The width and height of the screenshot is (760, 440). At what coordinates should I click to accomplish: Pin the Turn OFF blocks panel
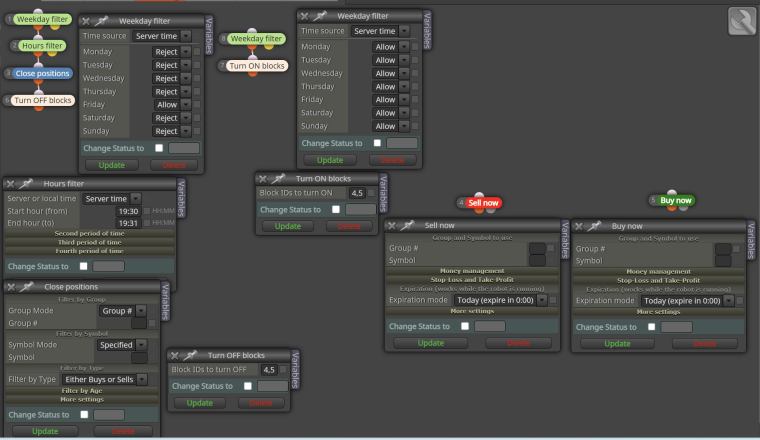pyautogui.click(x=190, y=355)
